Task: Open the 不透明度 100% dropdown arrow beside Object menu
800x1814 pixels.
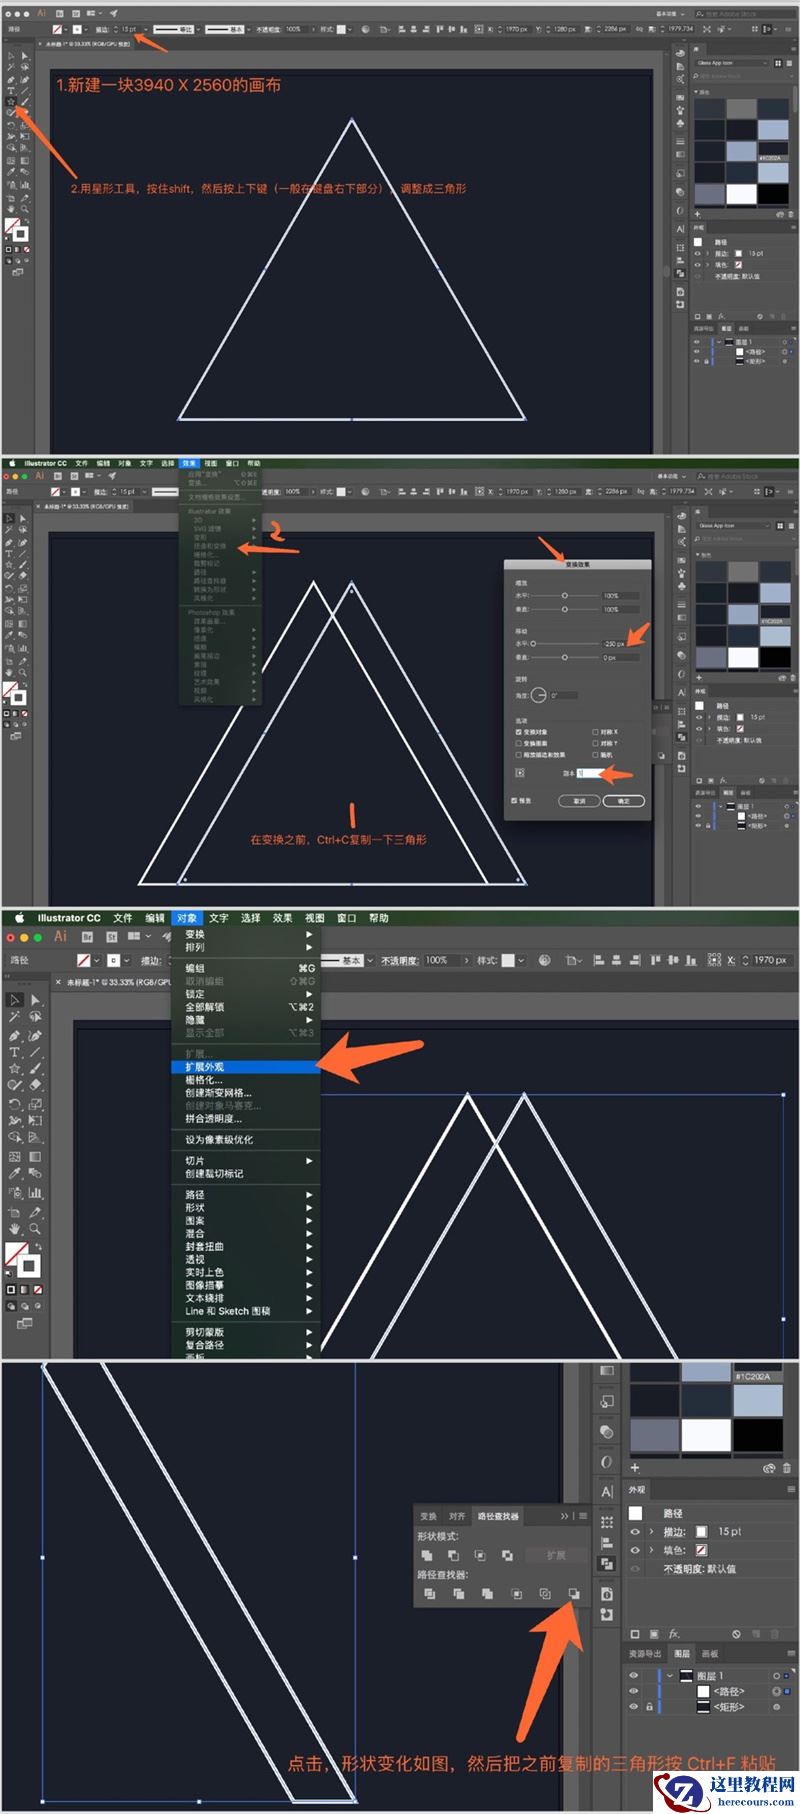Action: point(469,960)
